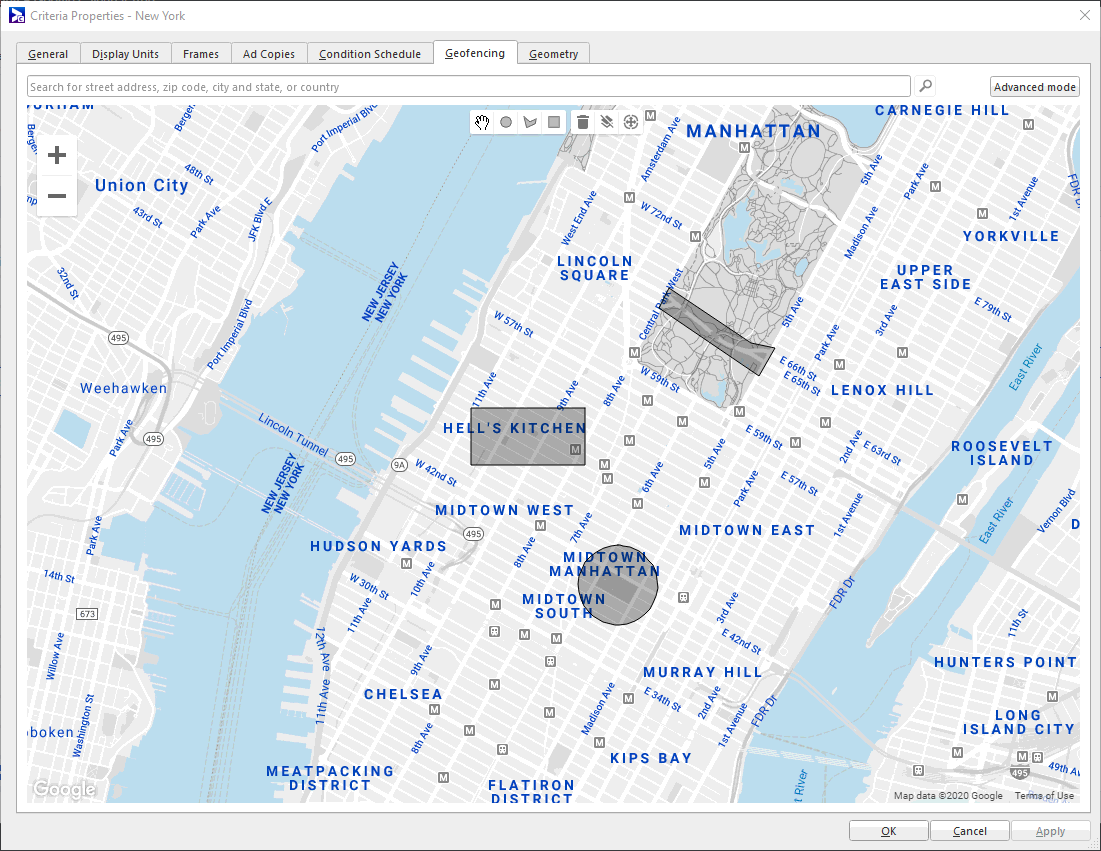1101x851 pixels.
Task: Click the Advanced mode button
Action: (1035, 87)
